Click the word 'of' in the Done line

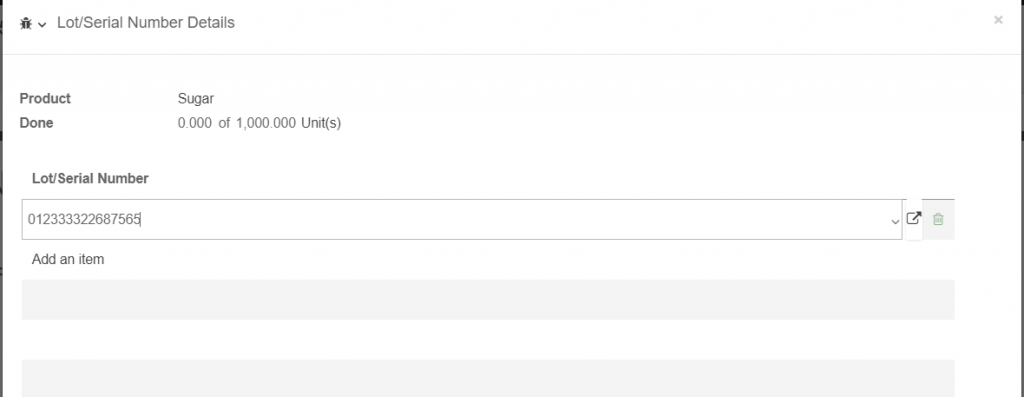(224, 123)
